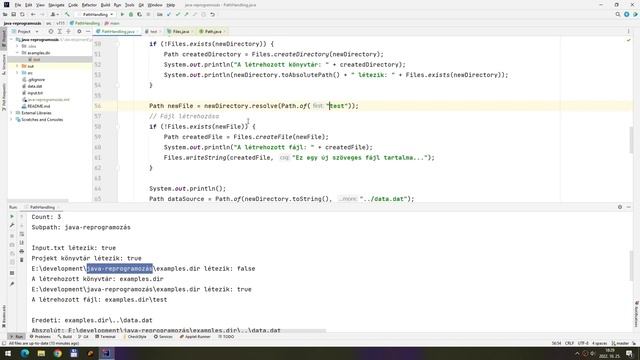Open Chrome from the Windows taskbar
This screenshot has width=640, height=360.
[x=58, y=353]
